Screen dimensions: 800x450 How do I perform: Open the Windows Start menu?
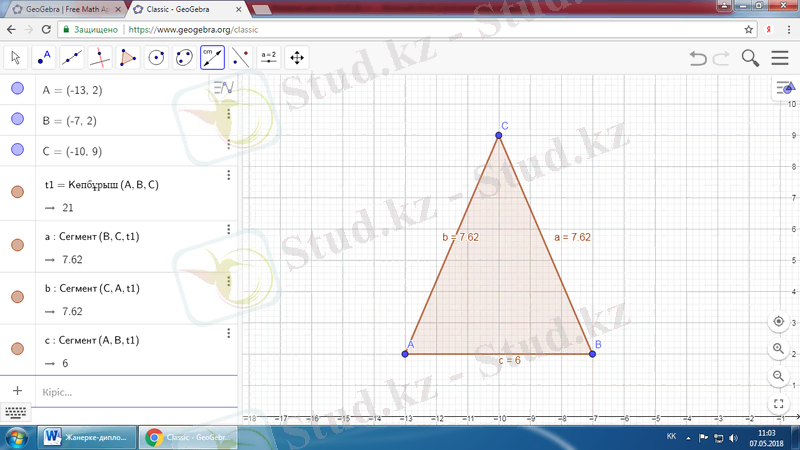coord(16,438)
